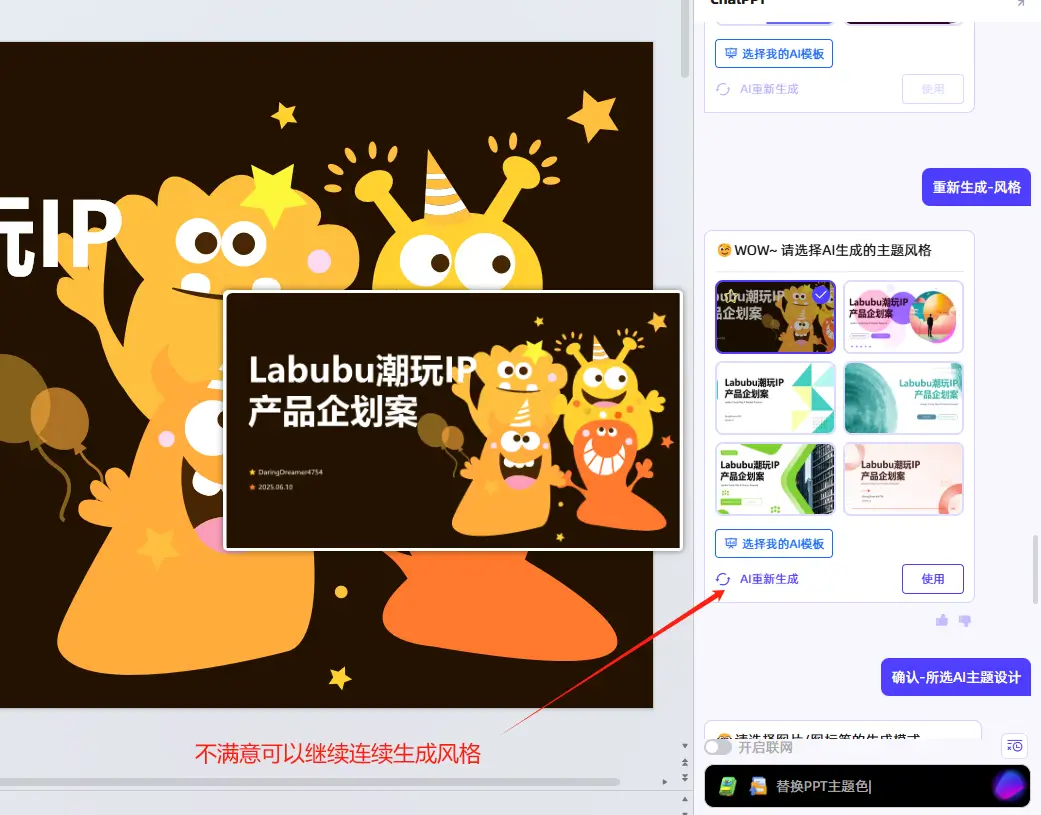Select the teal watercolor theme thumbnail

(904, 398)
